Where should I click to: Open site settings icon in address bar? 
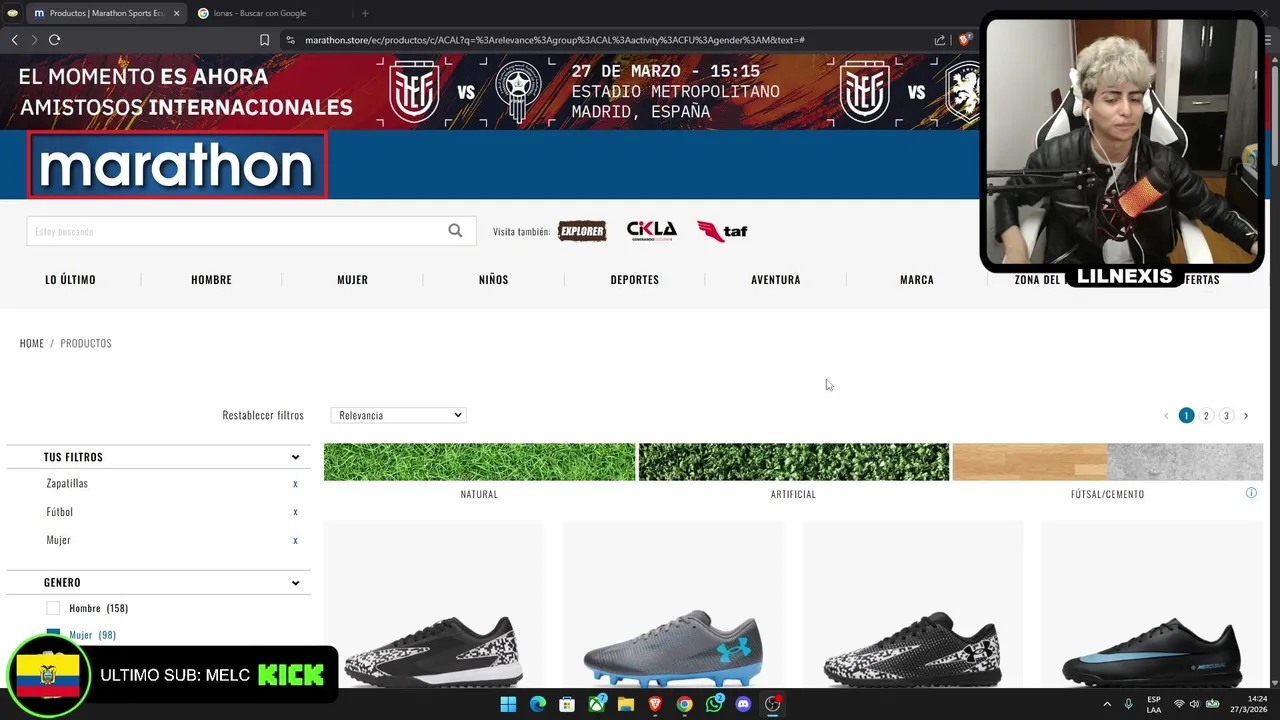(x=290, y=40)
